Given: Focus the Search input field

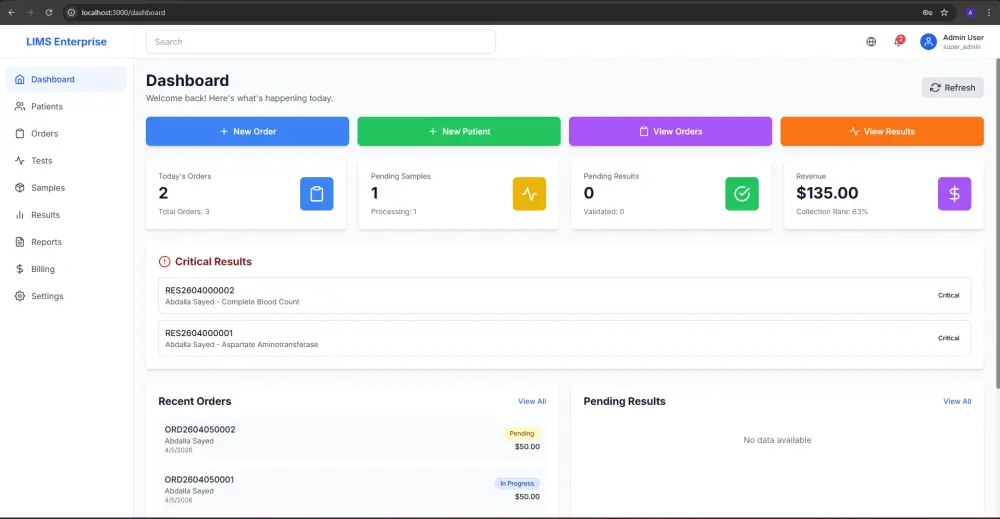Looking at the screenshot, I should [x=321, y=41].
